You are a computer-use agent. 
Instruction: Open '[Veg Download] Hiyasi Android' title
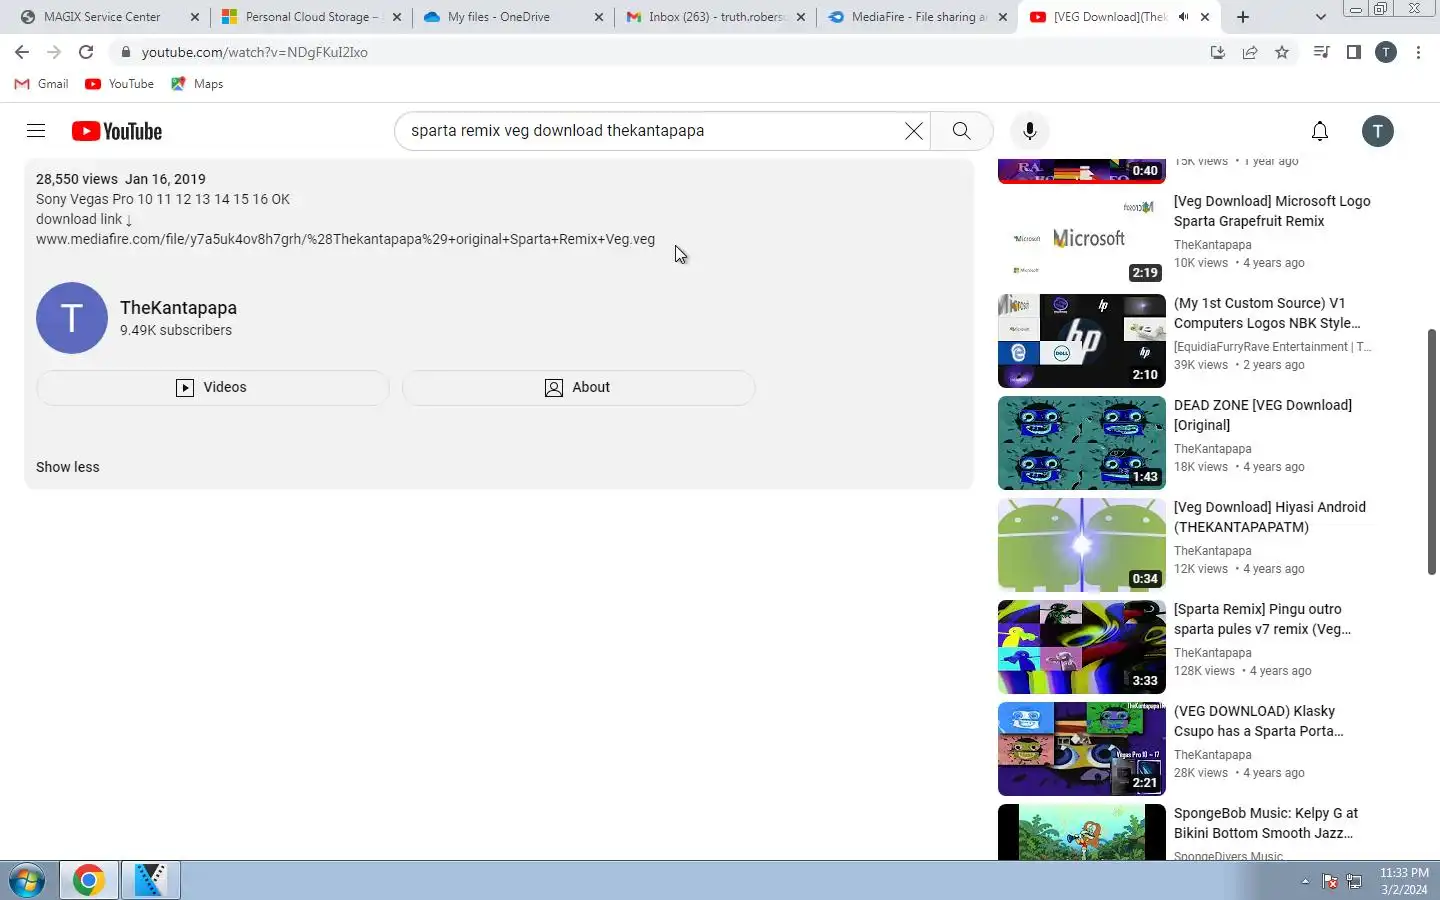[1270, 517]
